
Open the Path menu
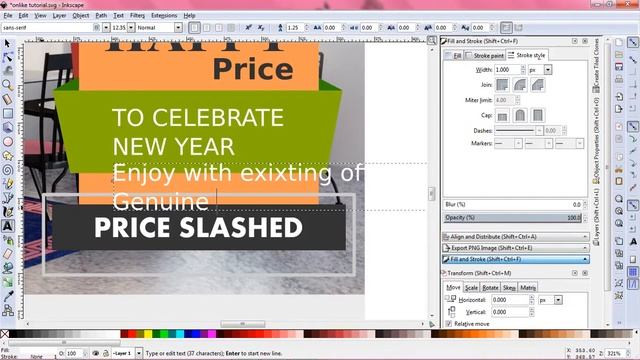tap(101, 15)
